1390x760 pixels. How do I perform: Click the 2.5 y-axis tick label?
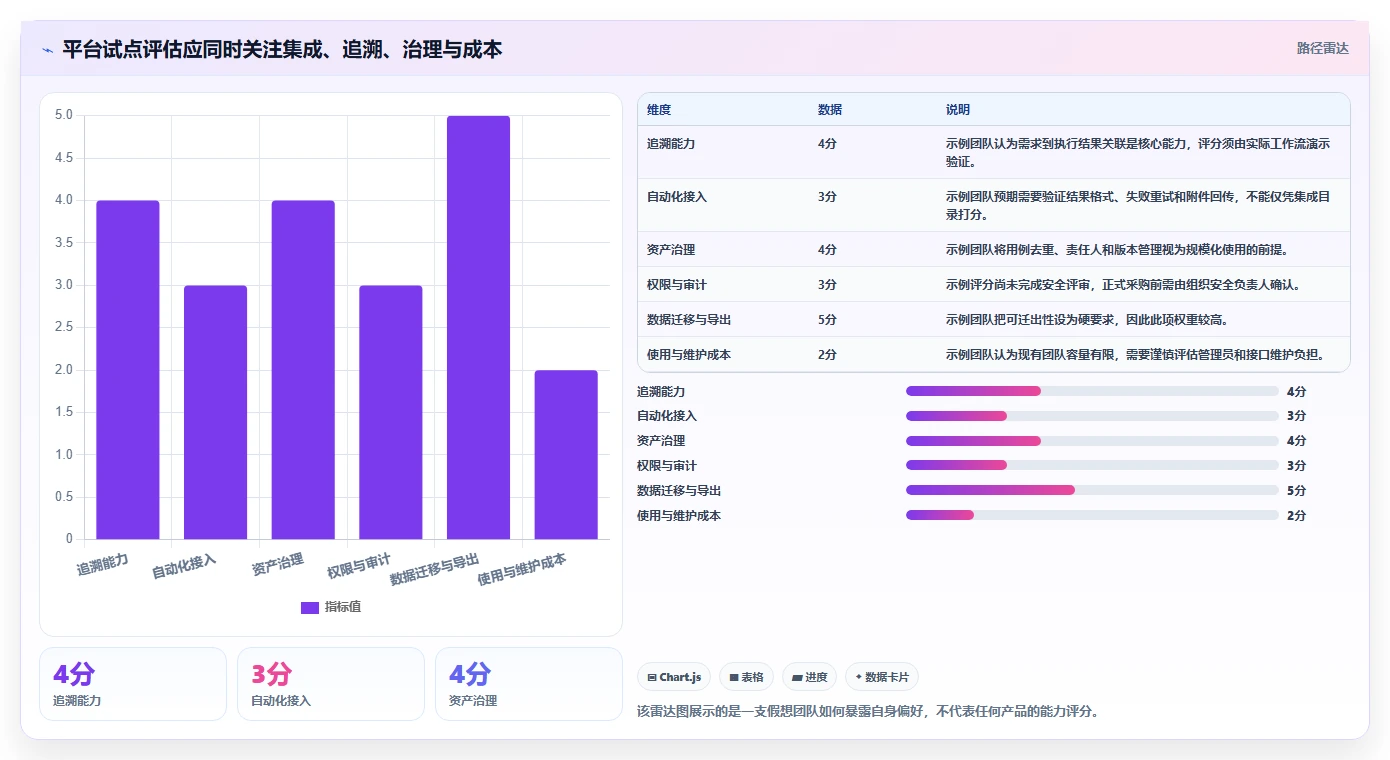[x=63, y=327]
